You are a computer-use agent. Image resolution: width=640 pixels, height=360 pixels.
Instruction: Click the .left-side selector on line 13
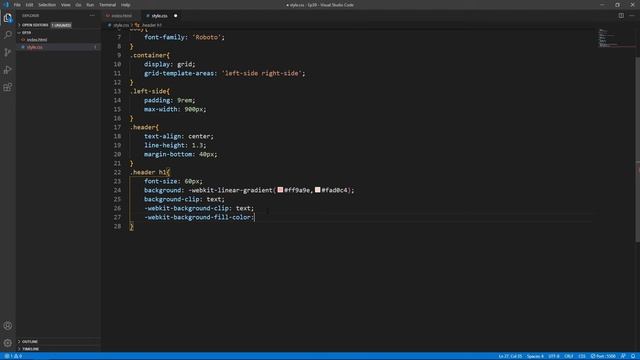(150, 91)
